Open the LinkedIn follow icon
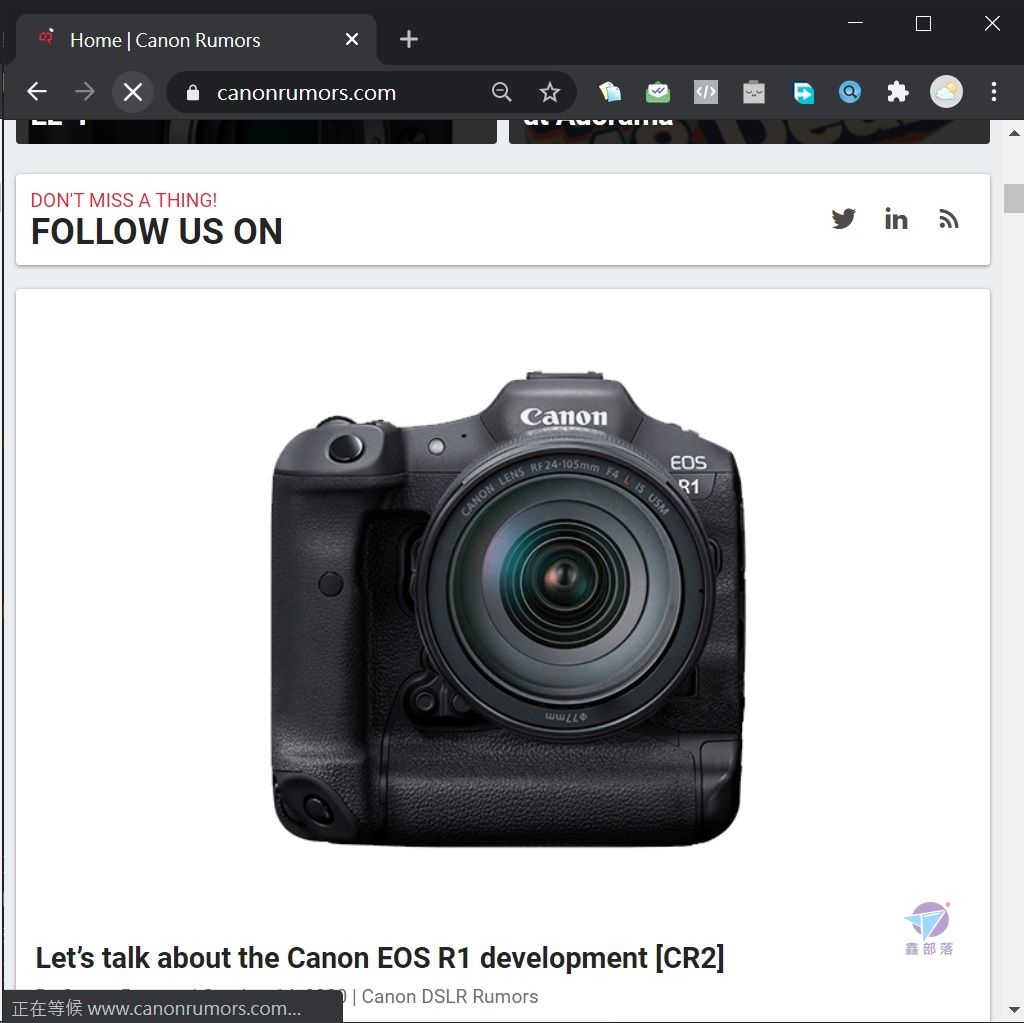This screenshot has width=1024, height=1023. click(896, 219)
